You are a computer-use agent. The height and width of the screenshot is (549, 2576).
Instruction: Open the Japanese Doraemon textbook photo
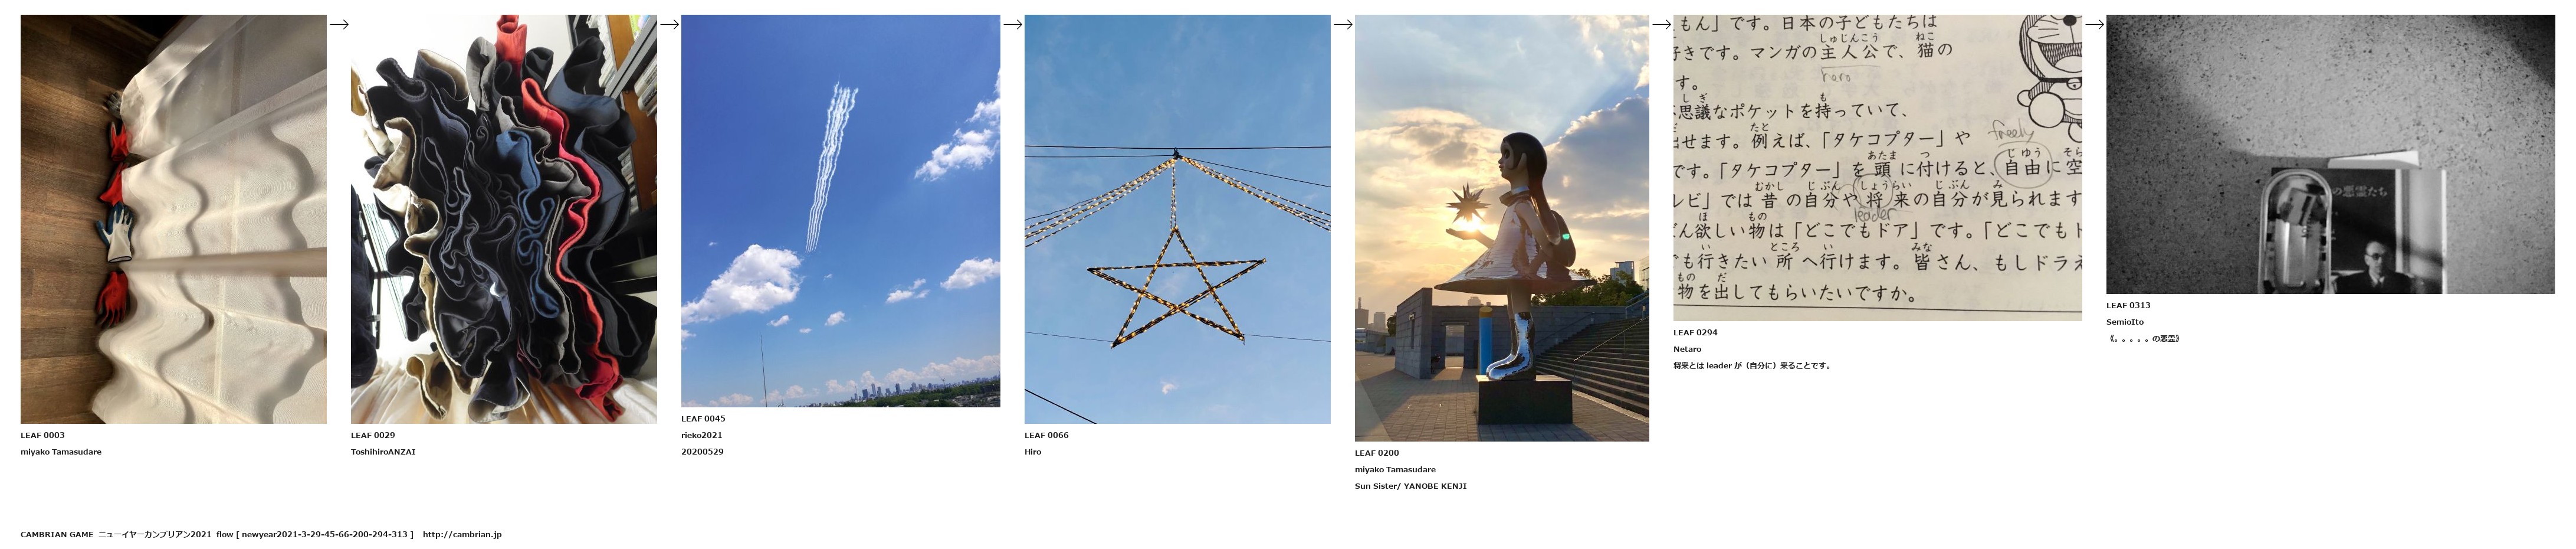click(1878, 167)
